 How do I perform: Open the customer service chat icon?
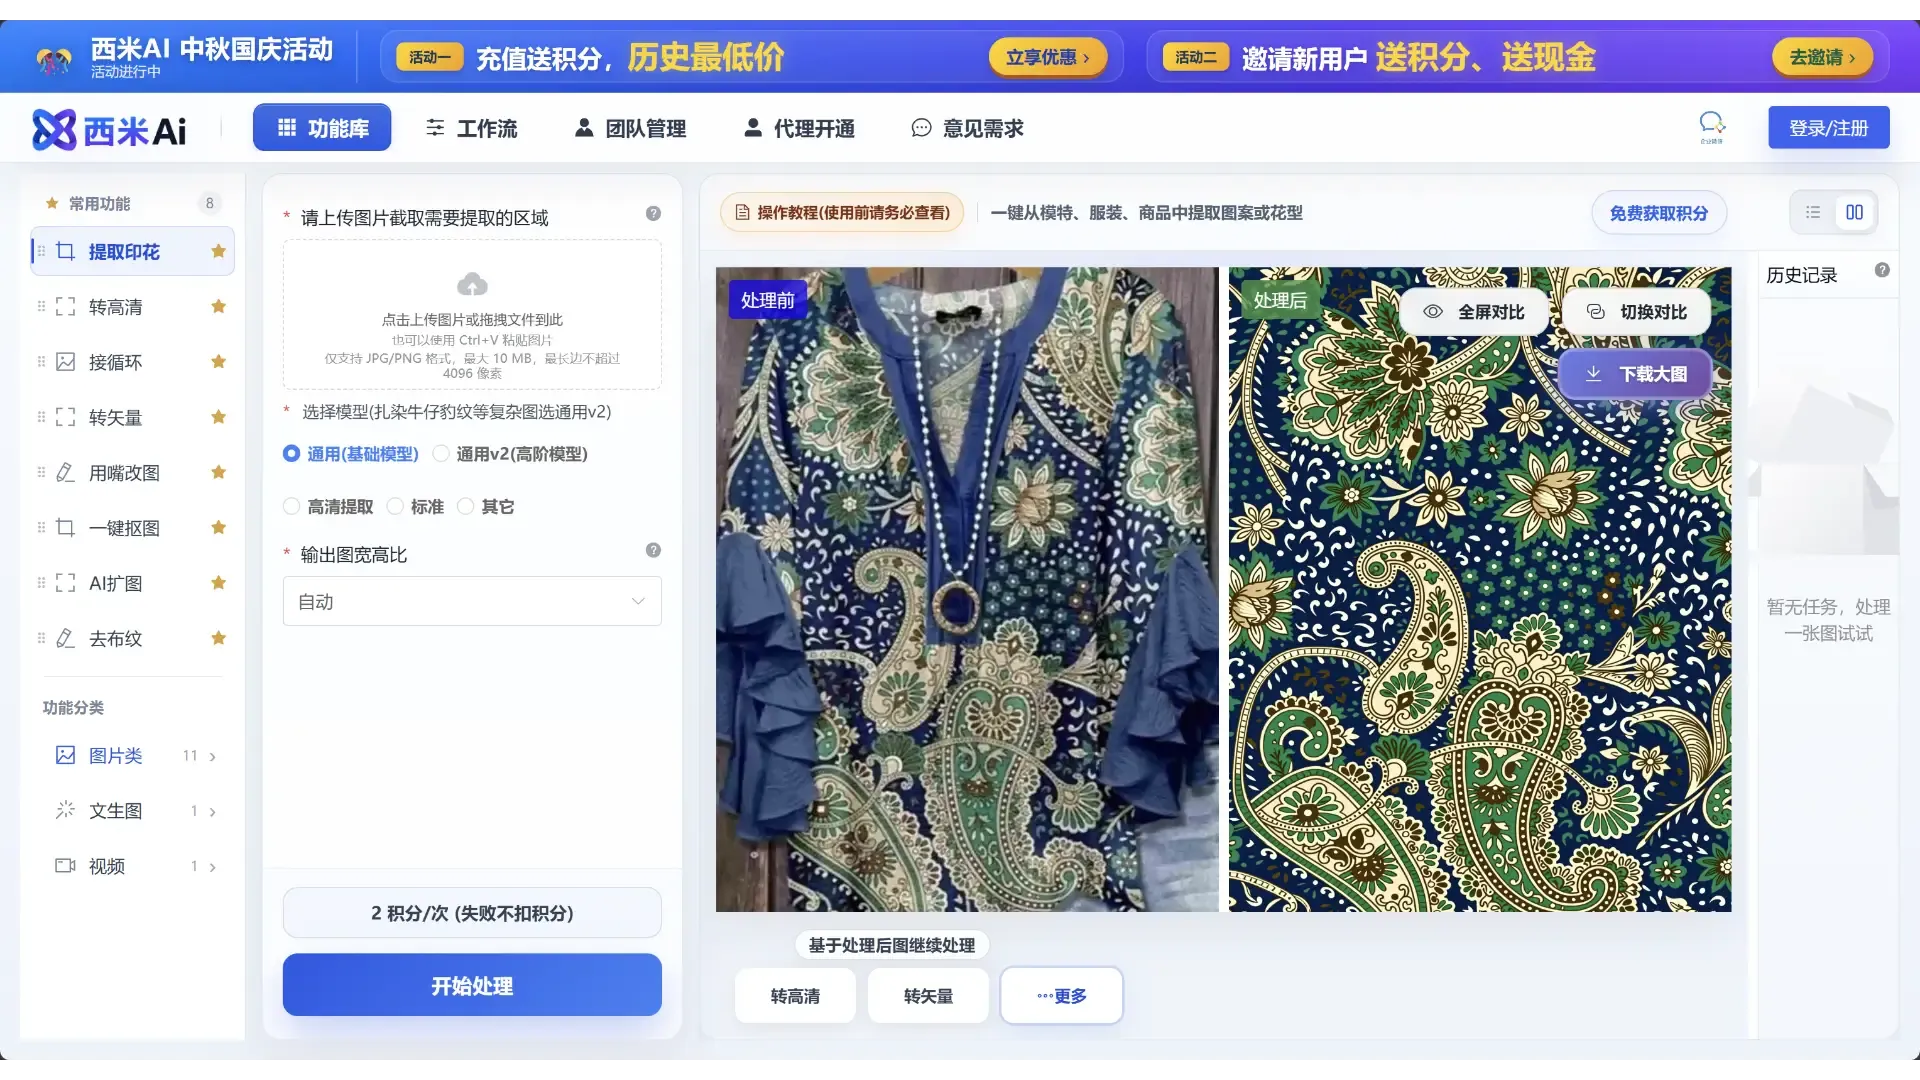point(1712,126)
